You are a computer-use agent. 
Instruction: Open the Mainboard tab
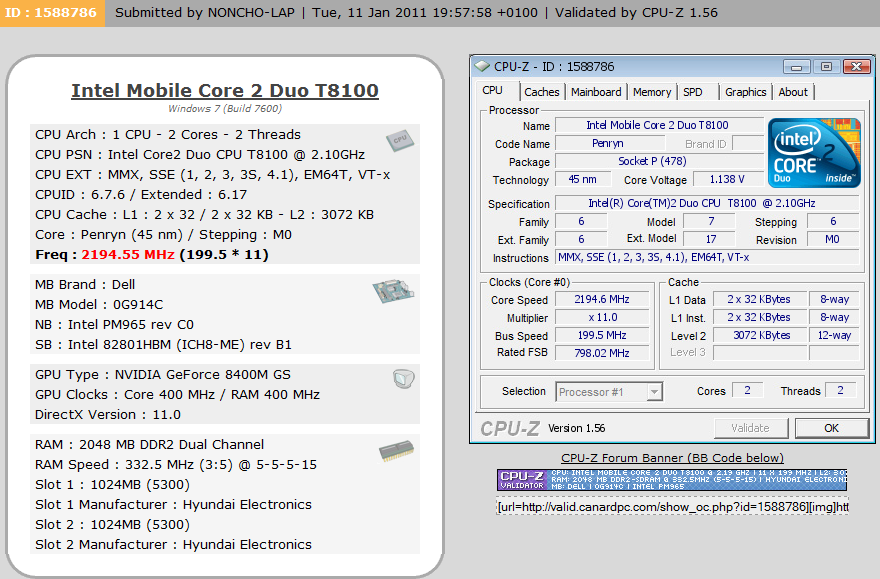click(x=596, y=92)
